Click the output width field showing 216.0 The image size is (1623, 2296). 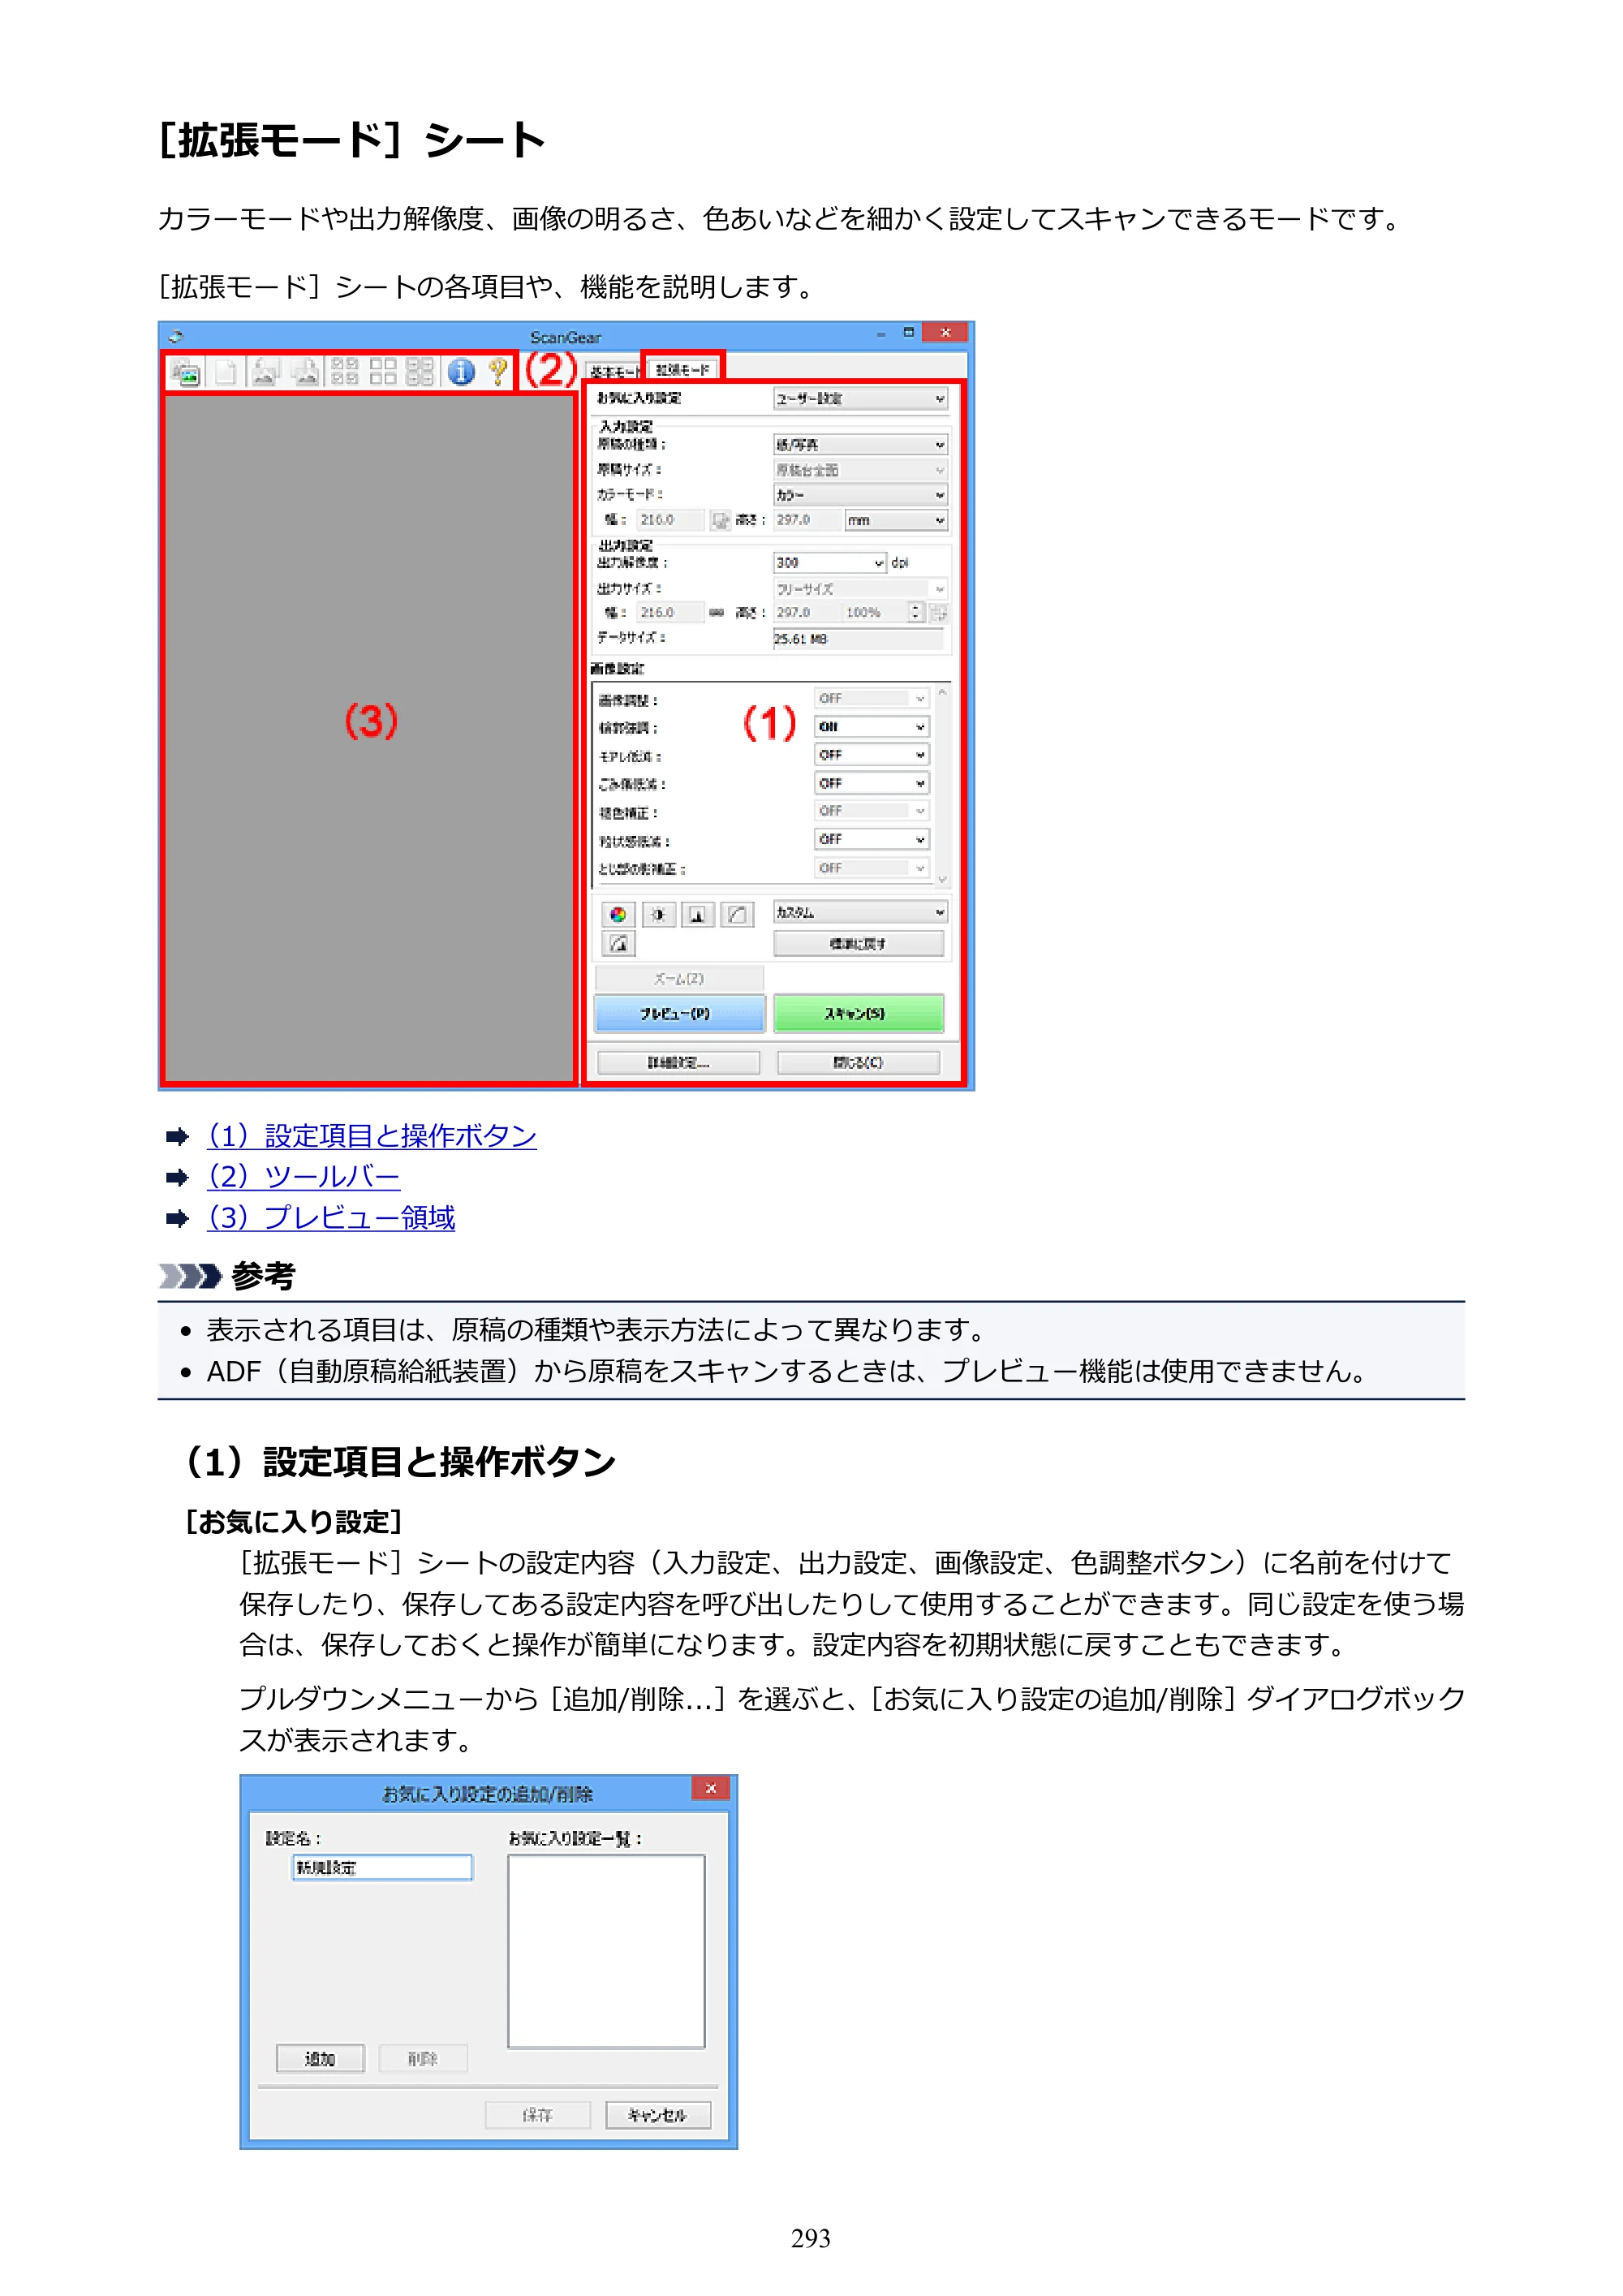670,613
